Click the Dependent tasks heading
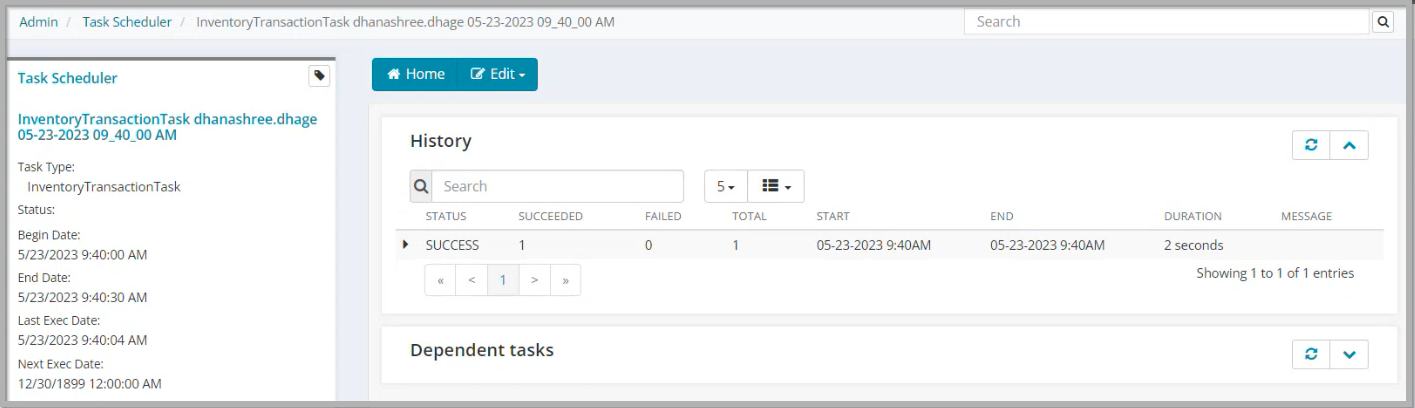Screen dimensions: 1415x408 pyautogui.click(x=482, y=351)
